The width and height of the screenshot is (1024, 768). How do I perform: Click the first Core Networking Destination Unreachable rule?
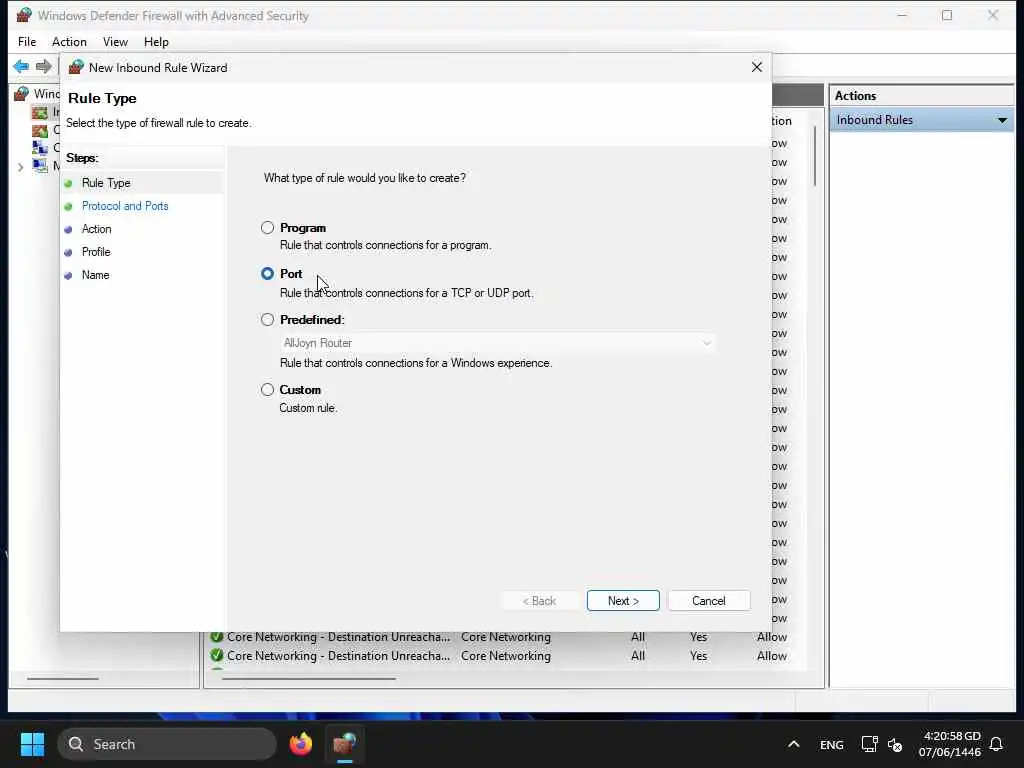338,637
